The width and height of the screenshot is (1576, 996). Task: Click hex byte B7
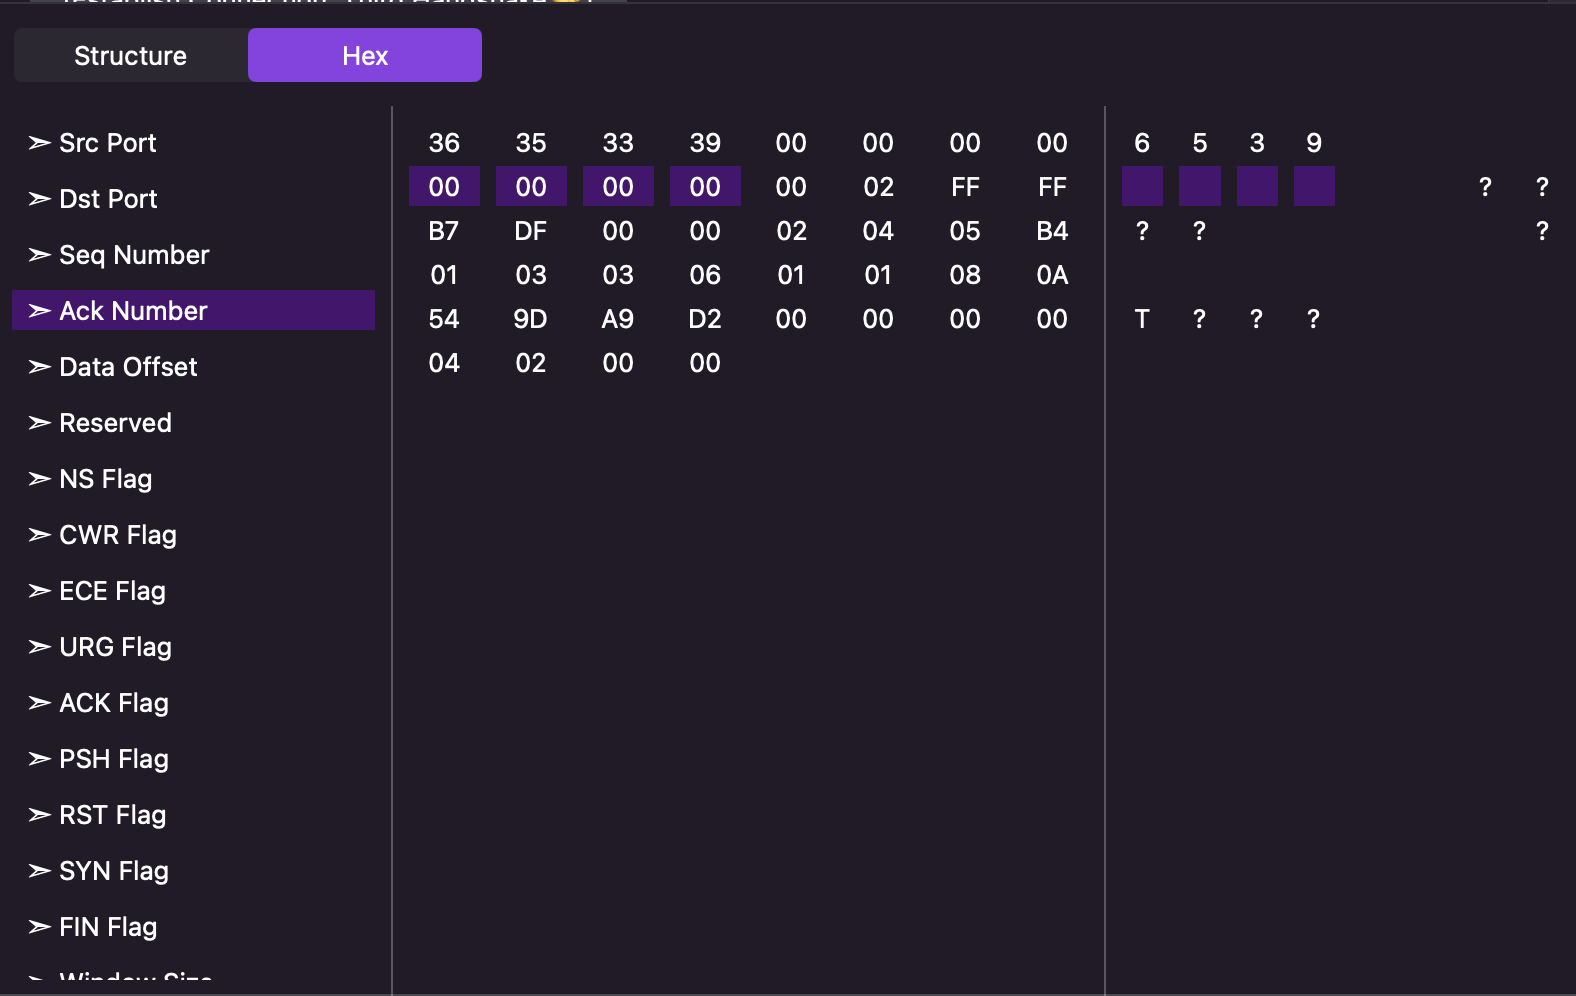[444, 231]
